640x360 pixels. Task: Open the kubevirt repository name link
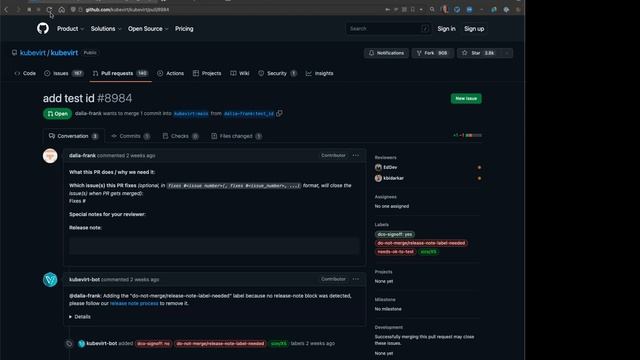pos(64,53)
